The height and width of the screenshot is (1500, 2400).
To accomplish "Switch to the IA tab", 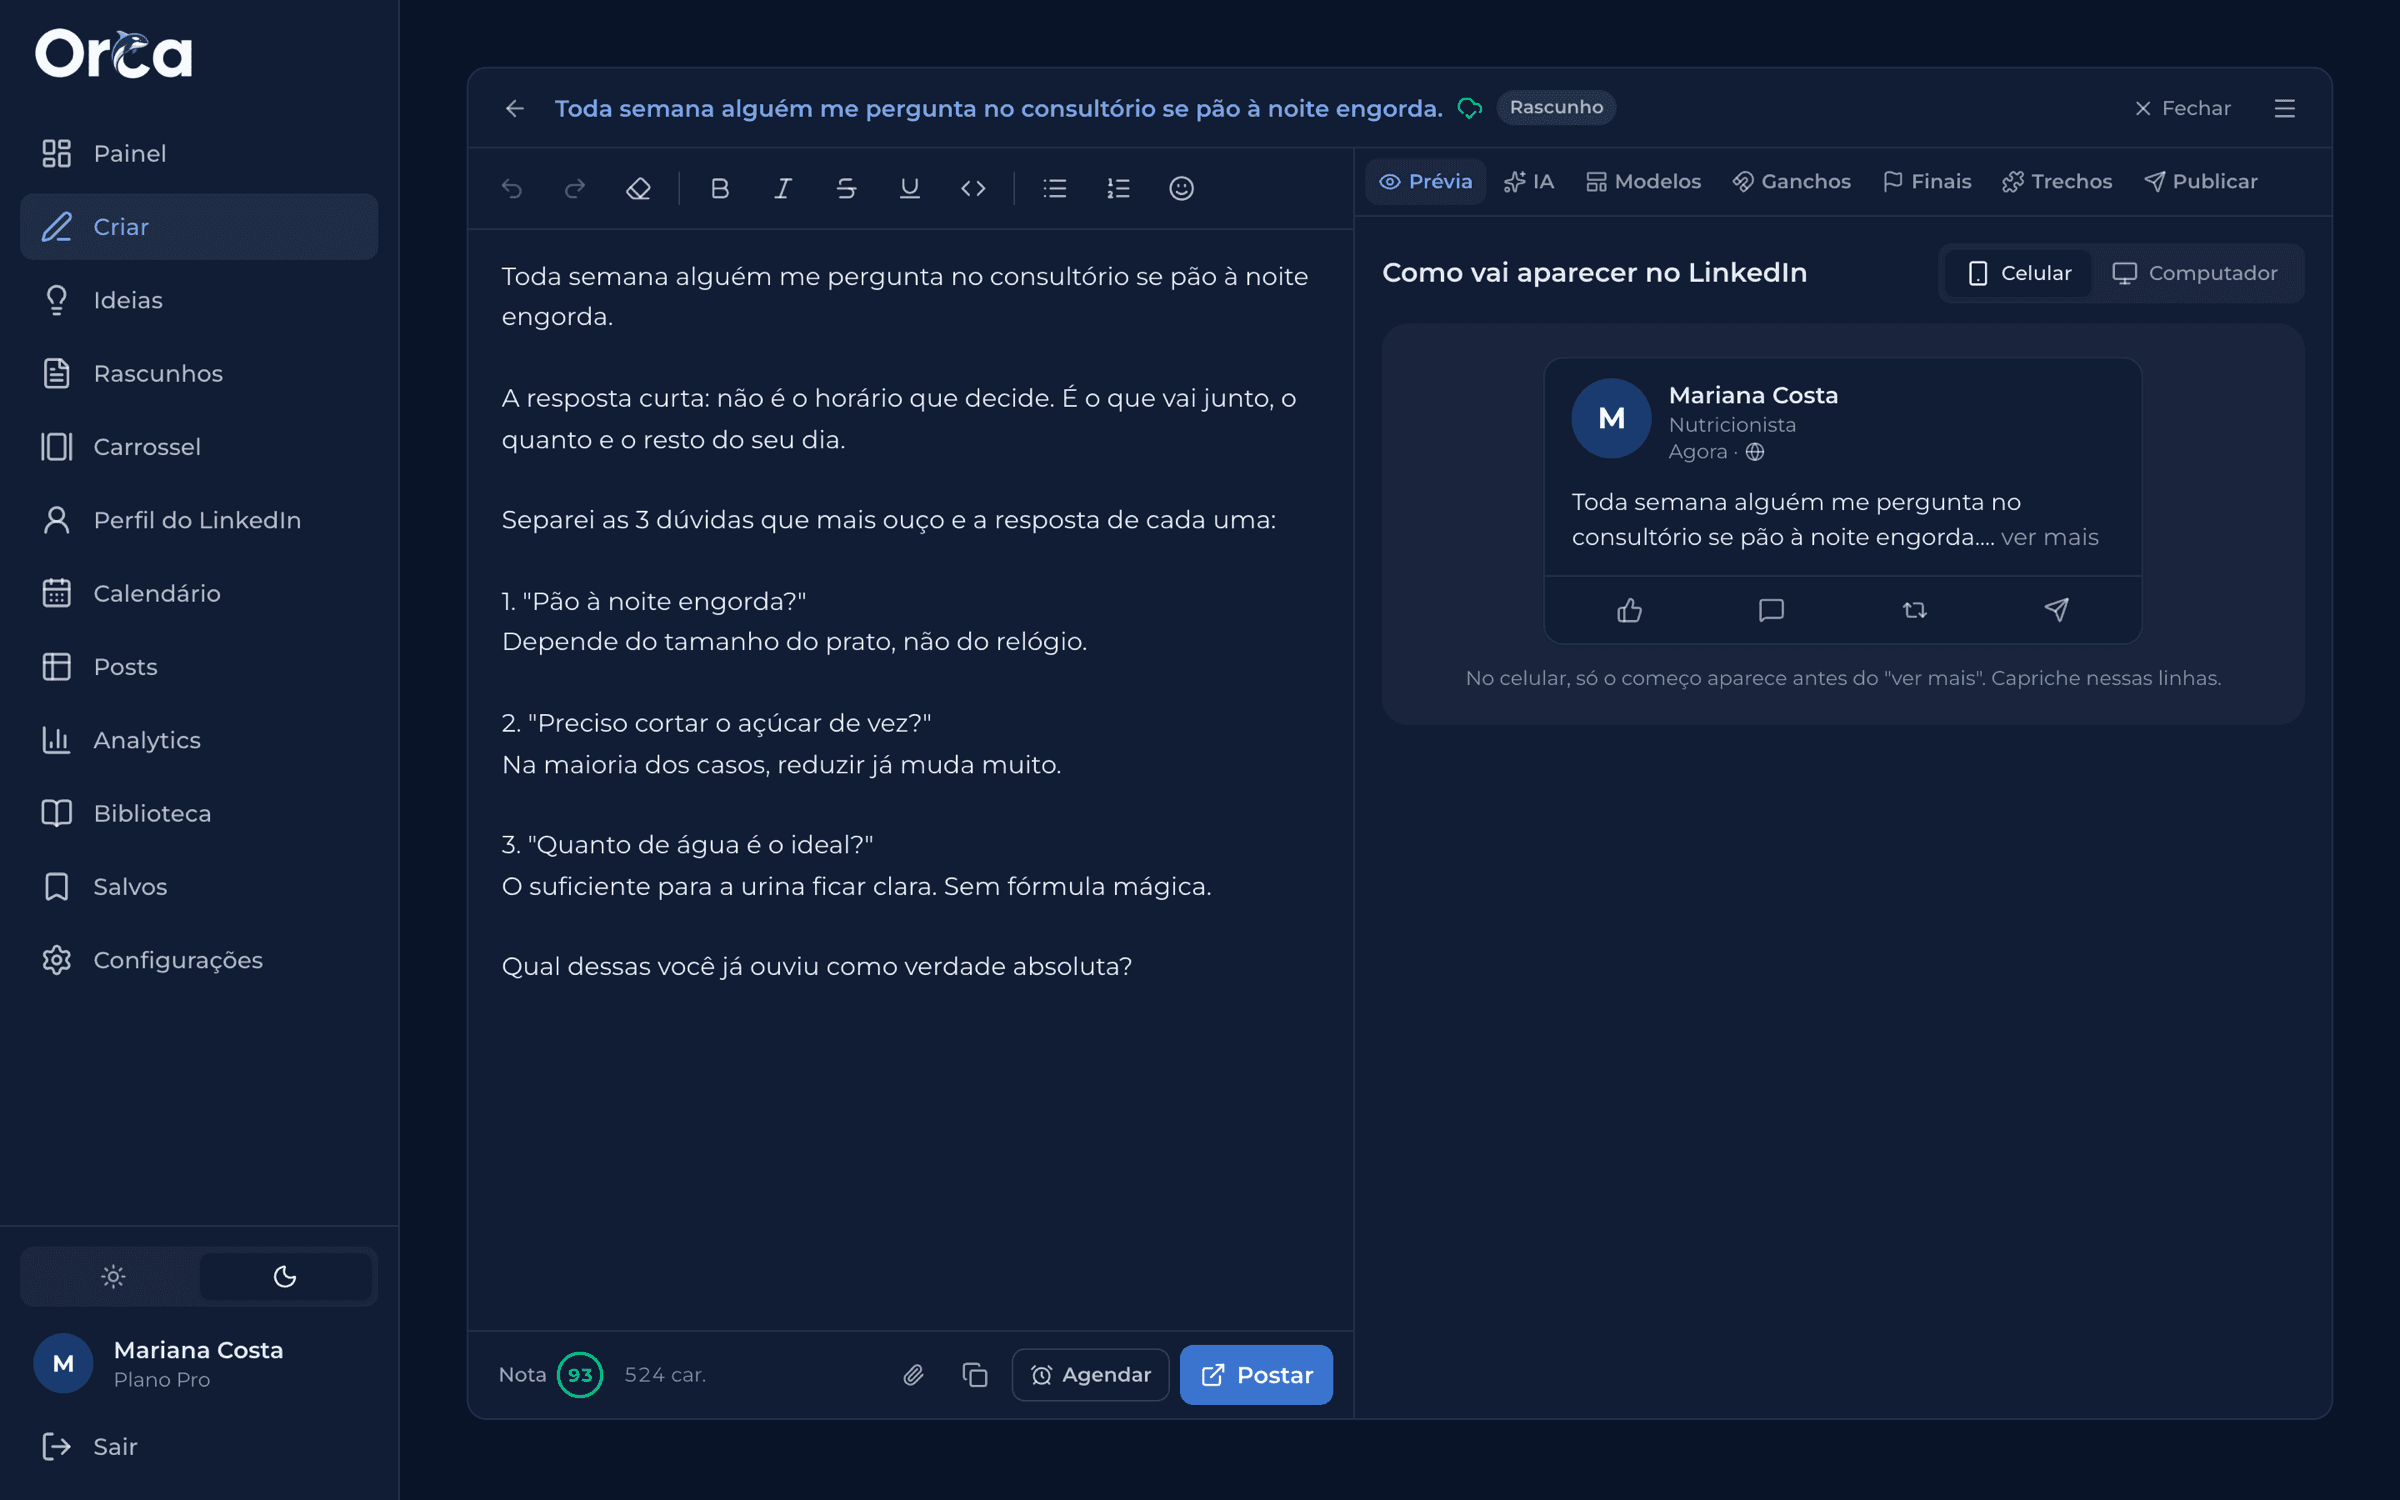I will click(x=1529, y=182).
